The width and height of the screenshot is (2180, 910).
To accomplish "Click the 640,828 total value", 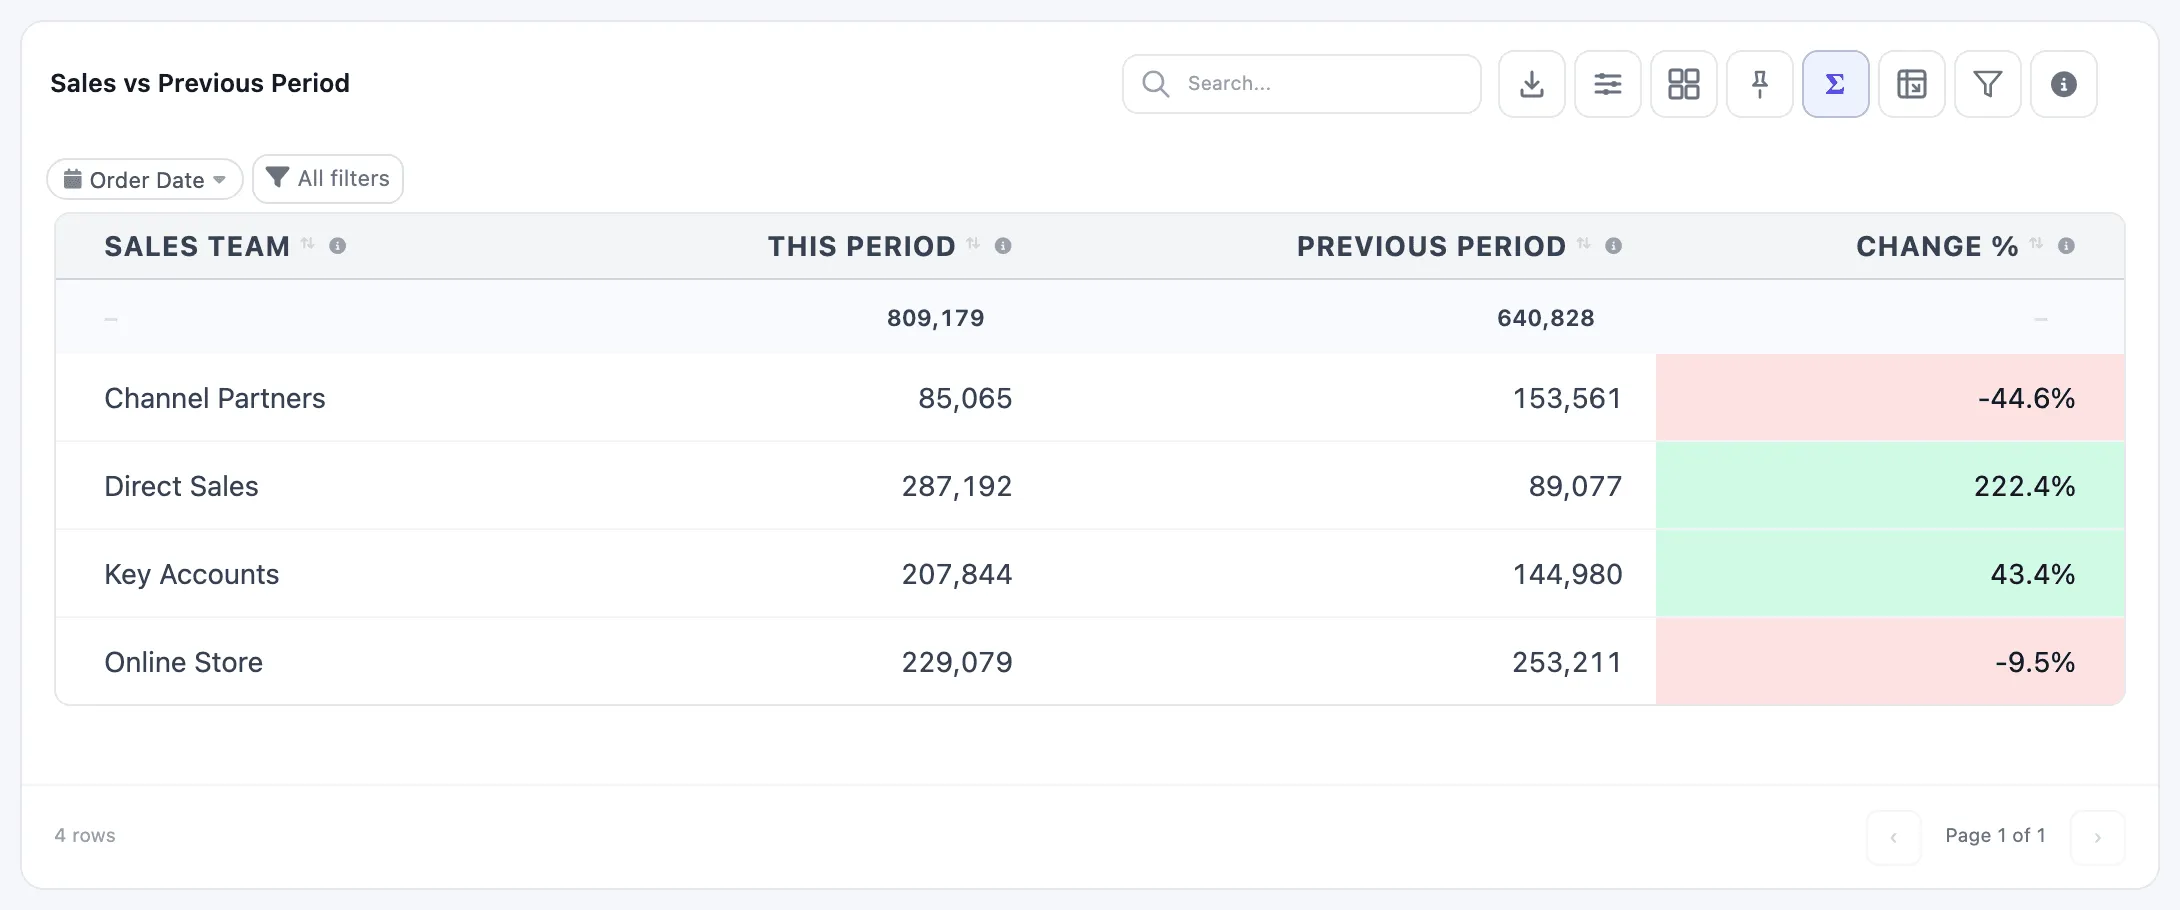I will click(x=1545, y=318).
